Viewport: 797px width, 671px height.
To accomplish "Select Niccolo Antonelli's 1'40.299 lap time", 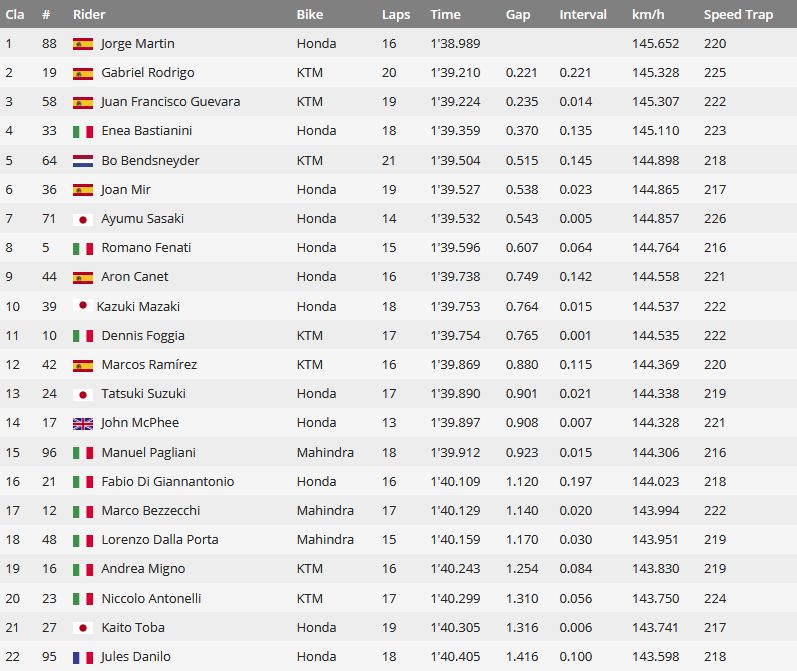I will (x=455, y=598).
